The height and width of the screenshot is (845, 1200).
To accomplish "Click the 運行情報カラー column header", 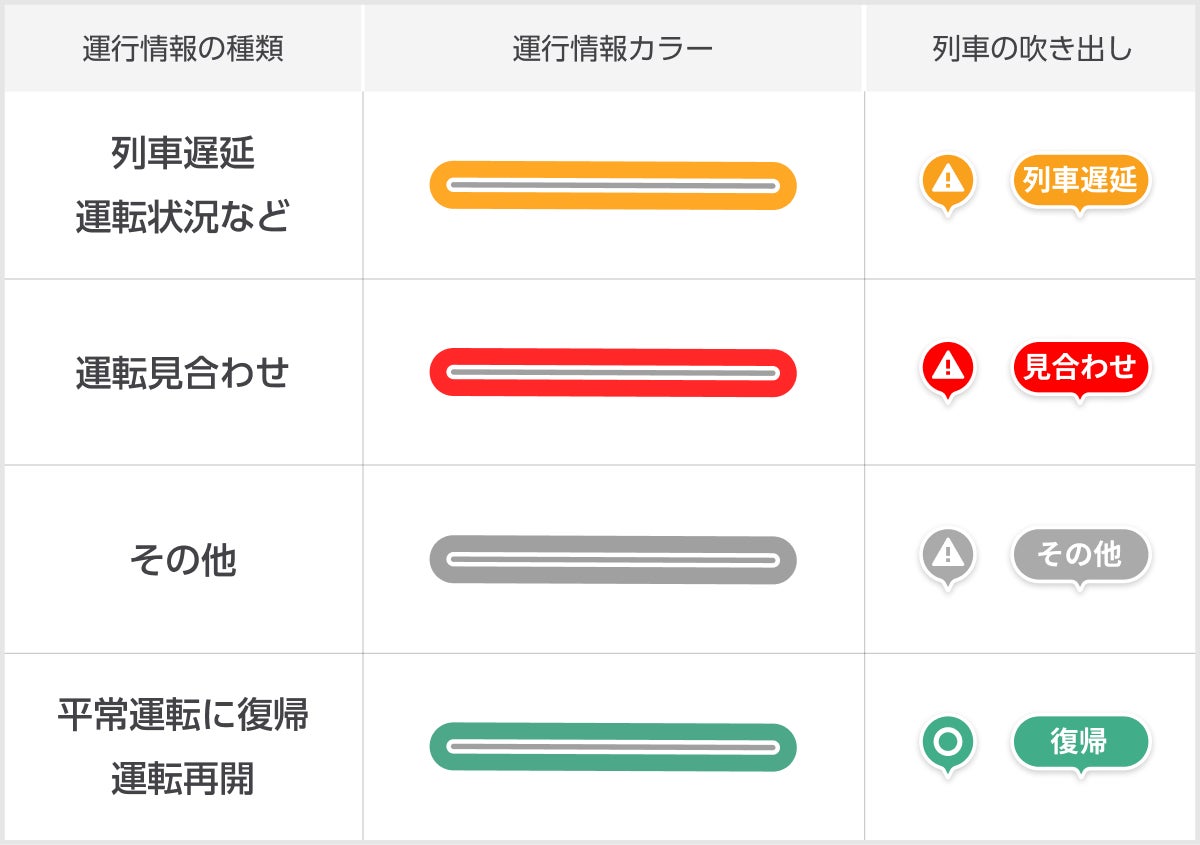I will [613, 49].
